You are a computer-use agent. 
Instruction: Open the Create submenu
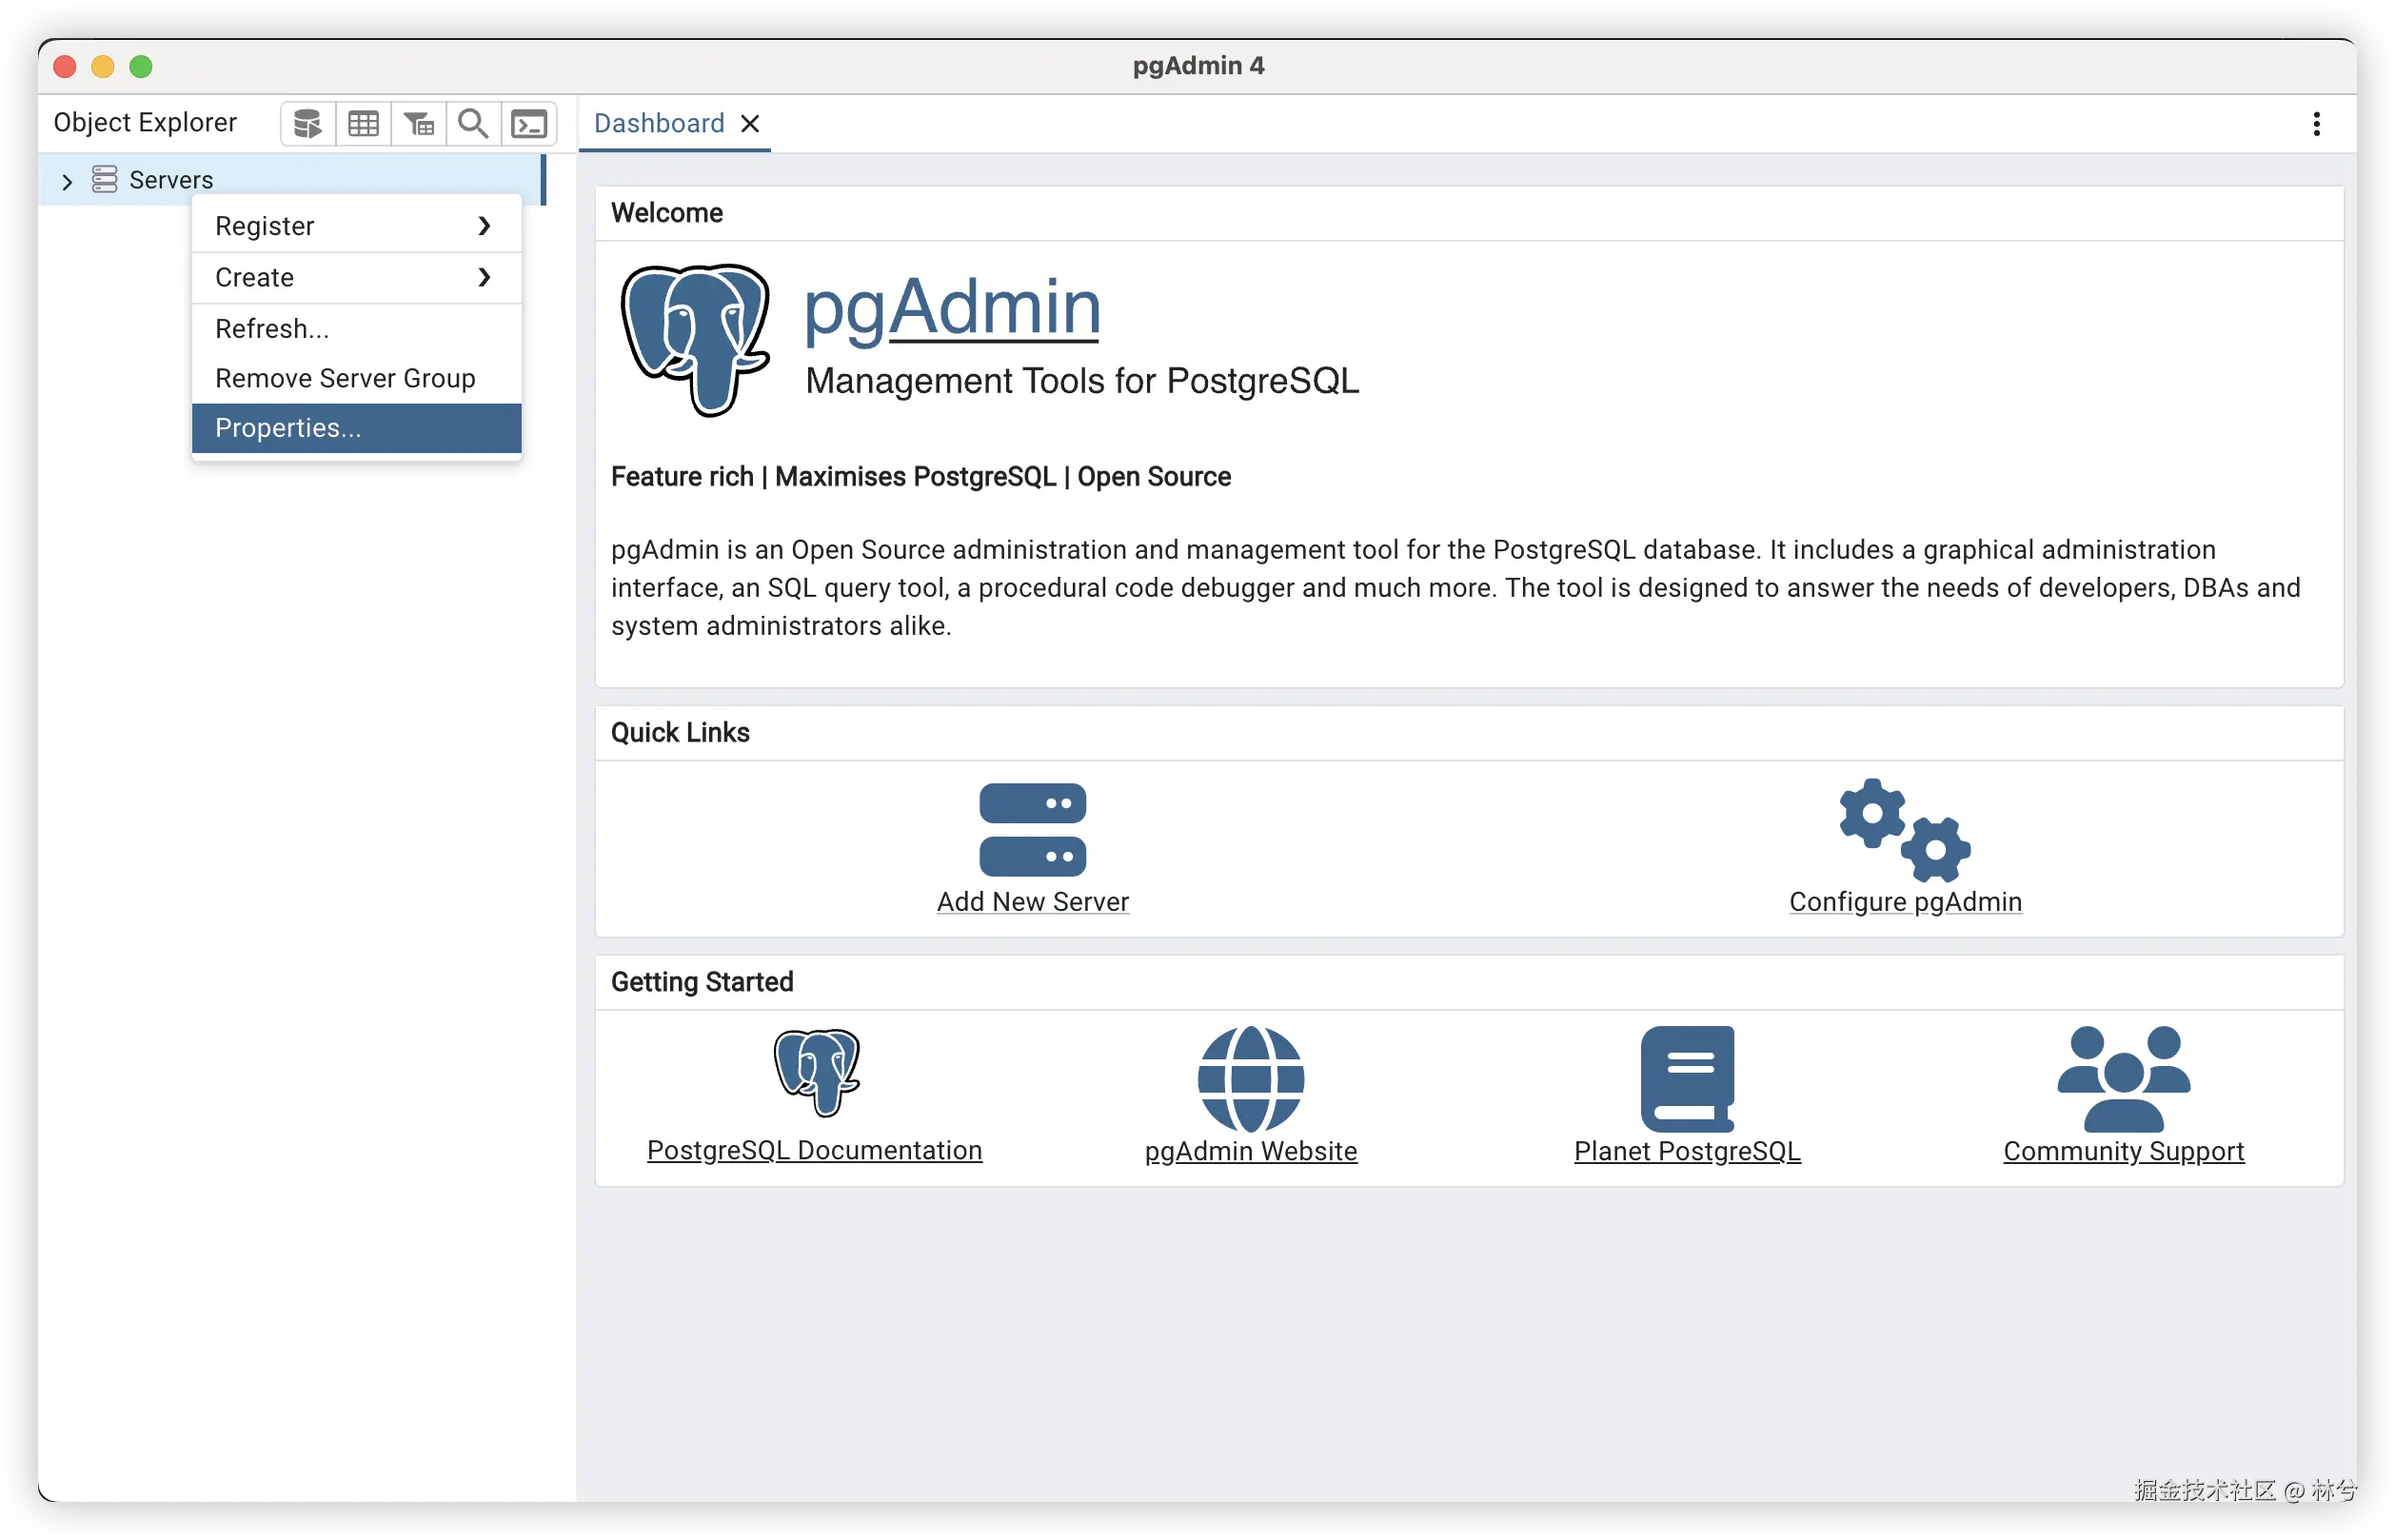pos(356,277)
